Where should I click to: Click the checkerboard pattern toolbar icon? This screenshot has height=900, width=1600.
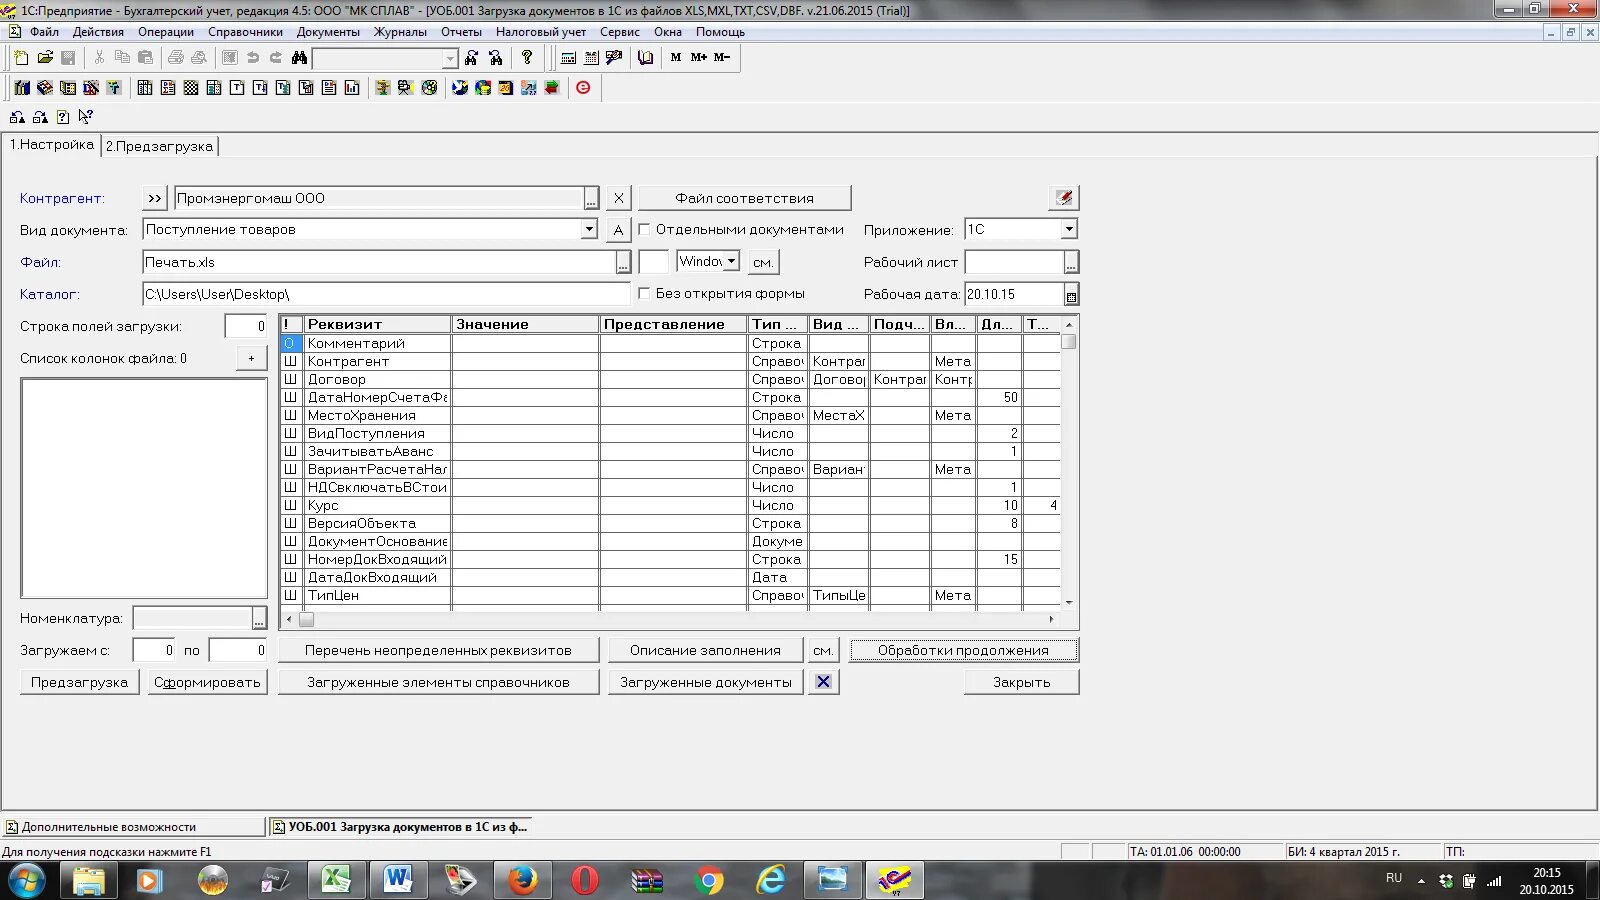(x=191, y=88)
